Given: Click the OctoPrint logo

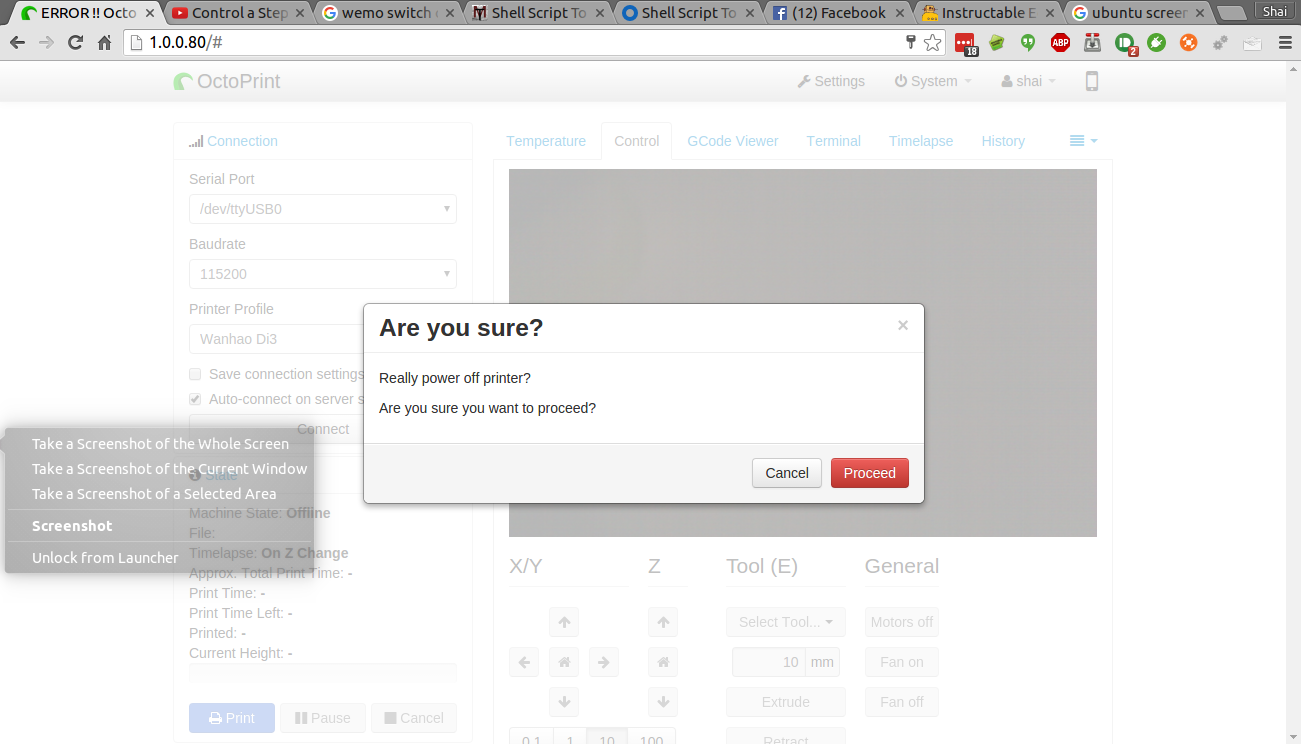Looking at the screenshot, I should (x=227, y=81).
